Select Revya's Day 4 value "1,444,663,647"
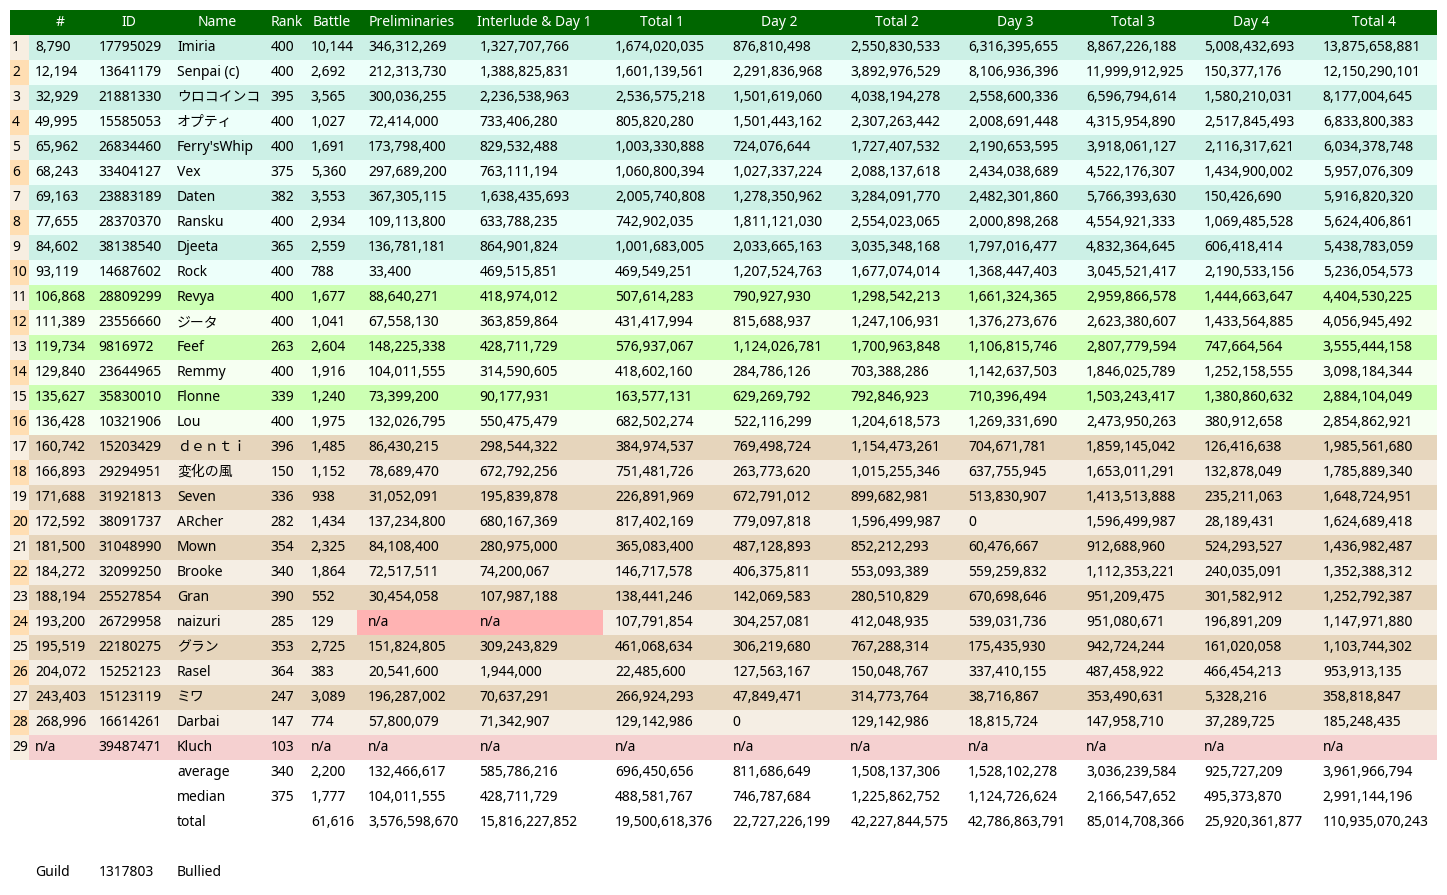 pyautogui.click(x=1249, y=296)
